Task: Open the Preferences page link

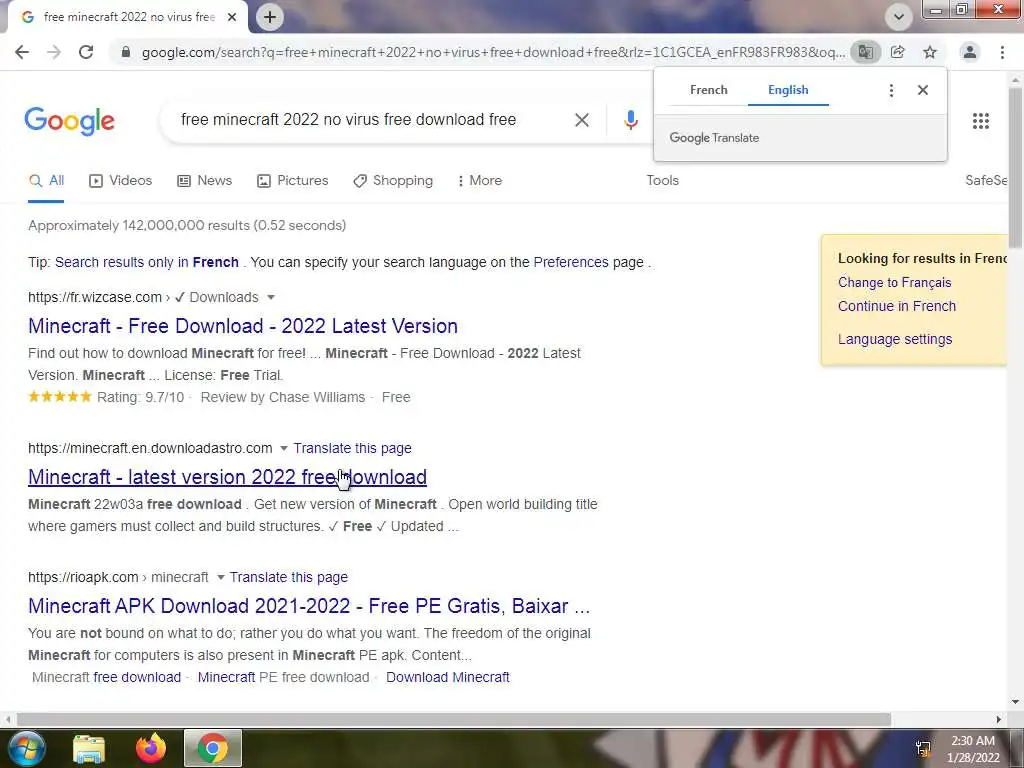Action: click(571, 262)
